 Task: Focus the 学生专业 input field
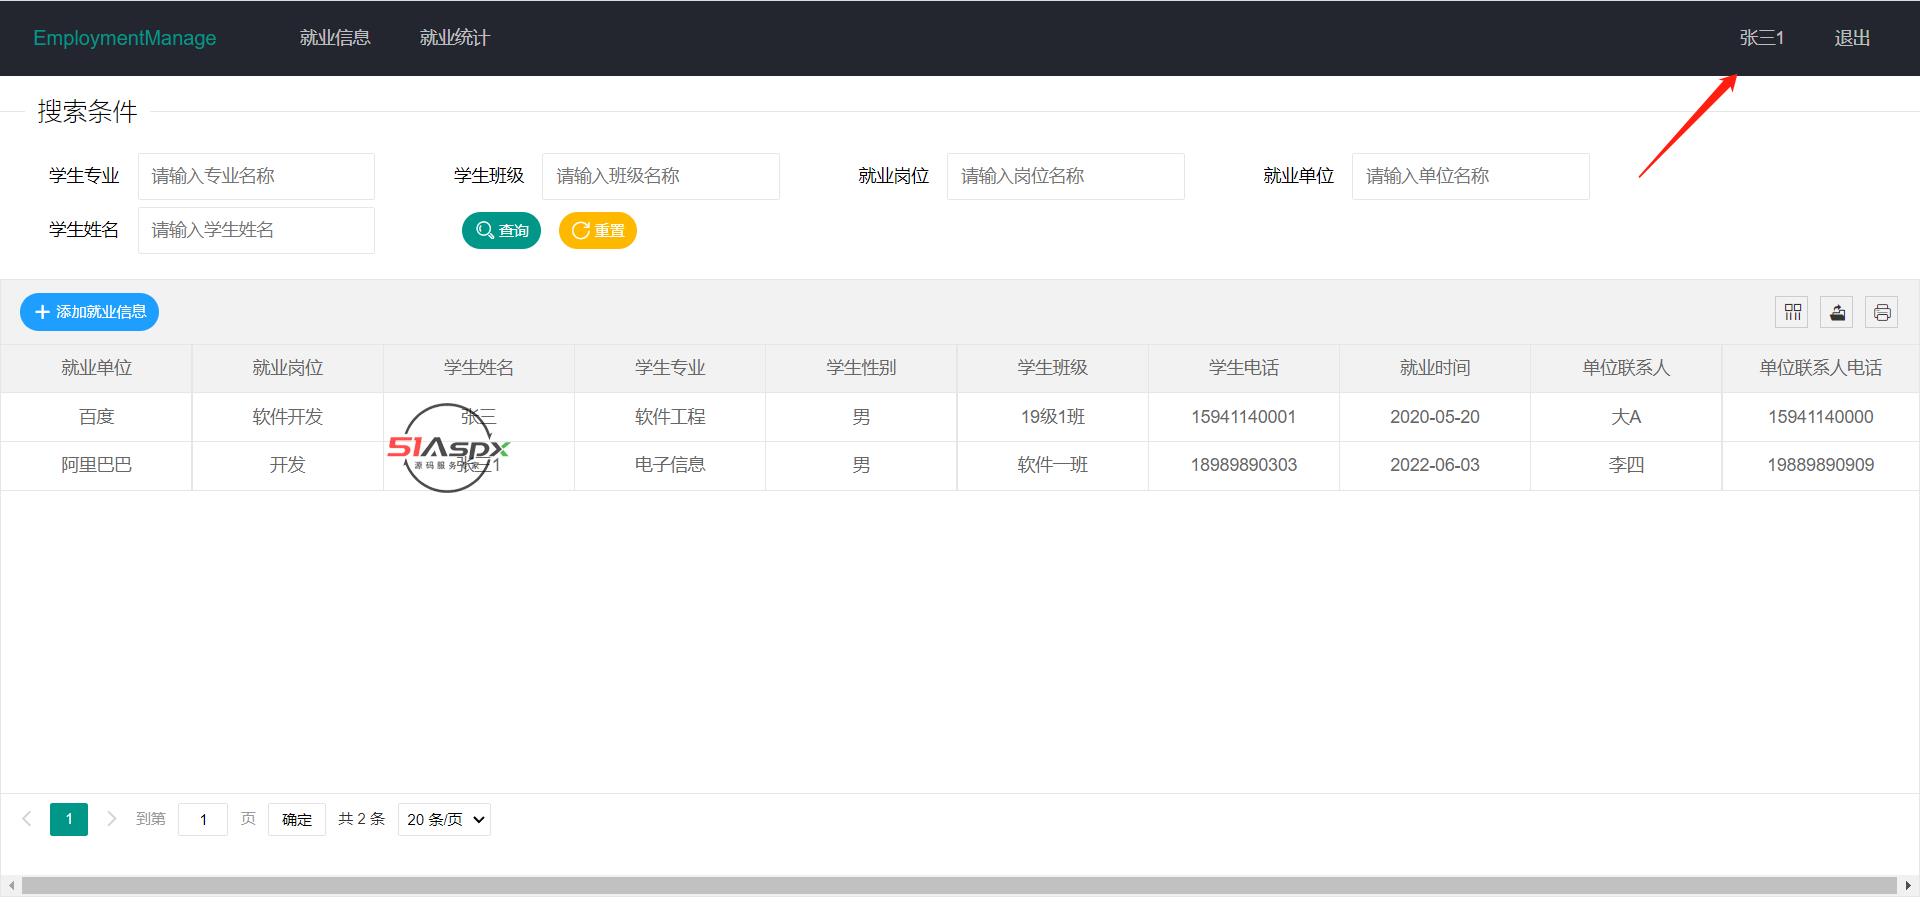pyautogui.click(x=256, y=176)
